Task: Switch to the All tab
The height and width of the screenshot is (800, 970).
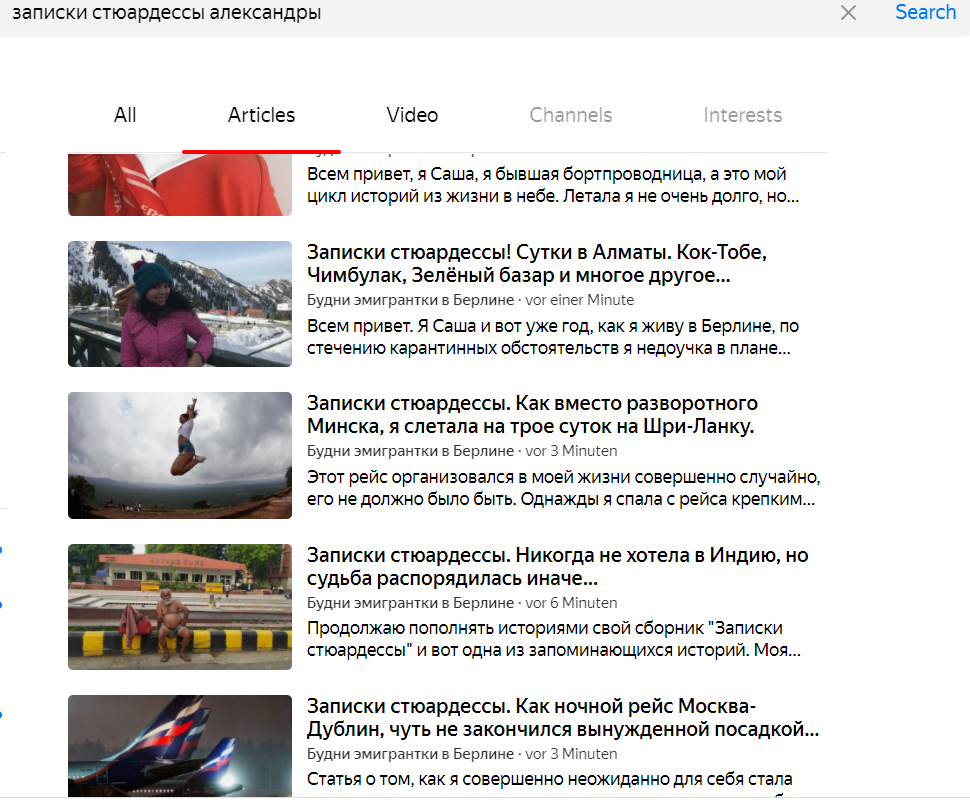Action: coord(125,115)
